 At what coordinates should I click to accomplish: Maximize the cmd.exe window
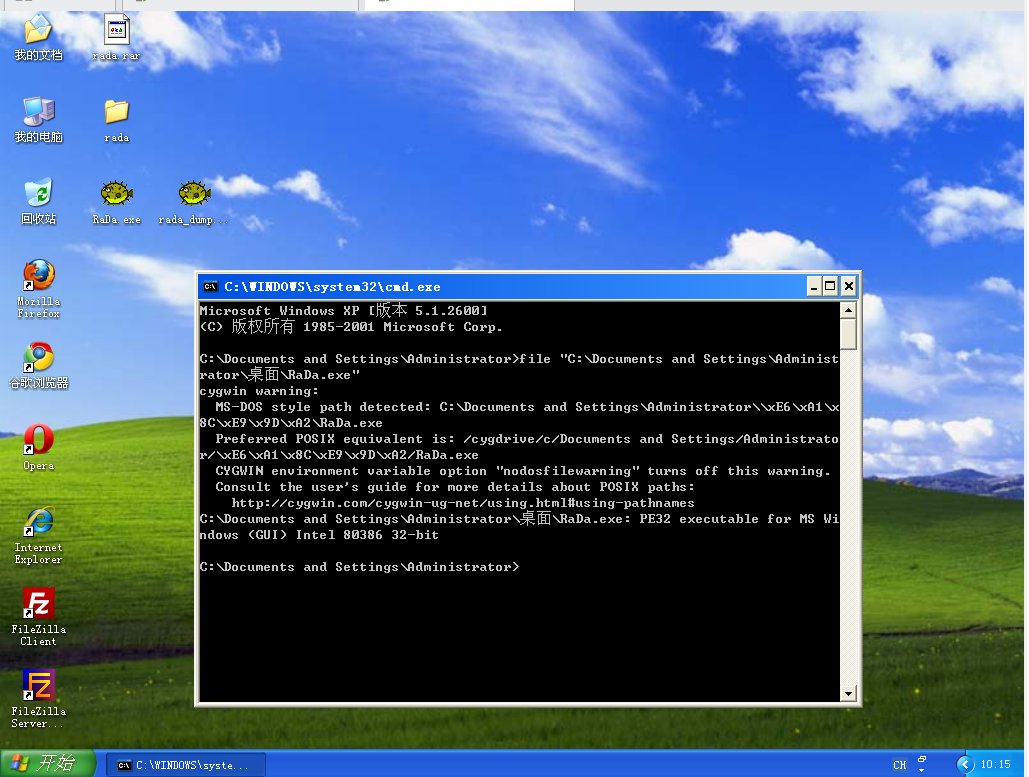[x=830, y=286]
